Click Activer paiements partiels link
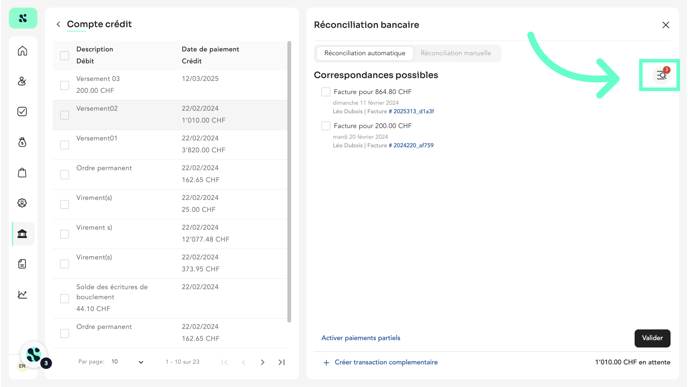This screenshot has width=688, height=387. coord(361,338)
